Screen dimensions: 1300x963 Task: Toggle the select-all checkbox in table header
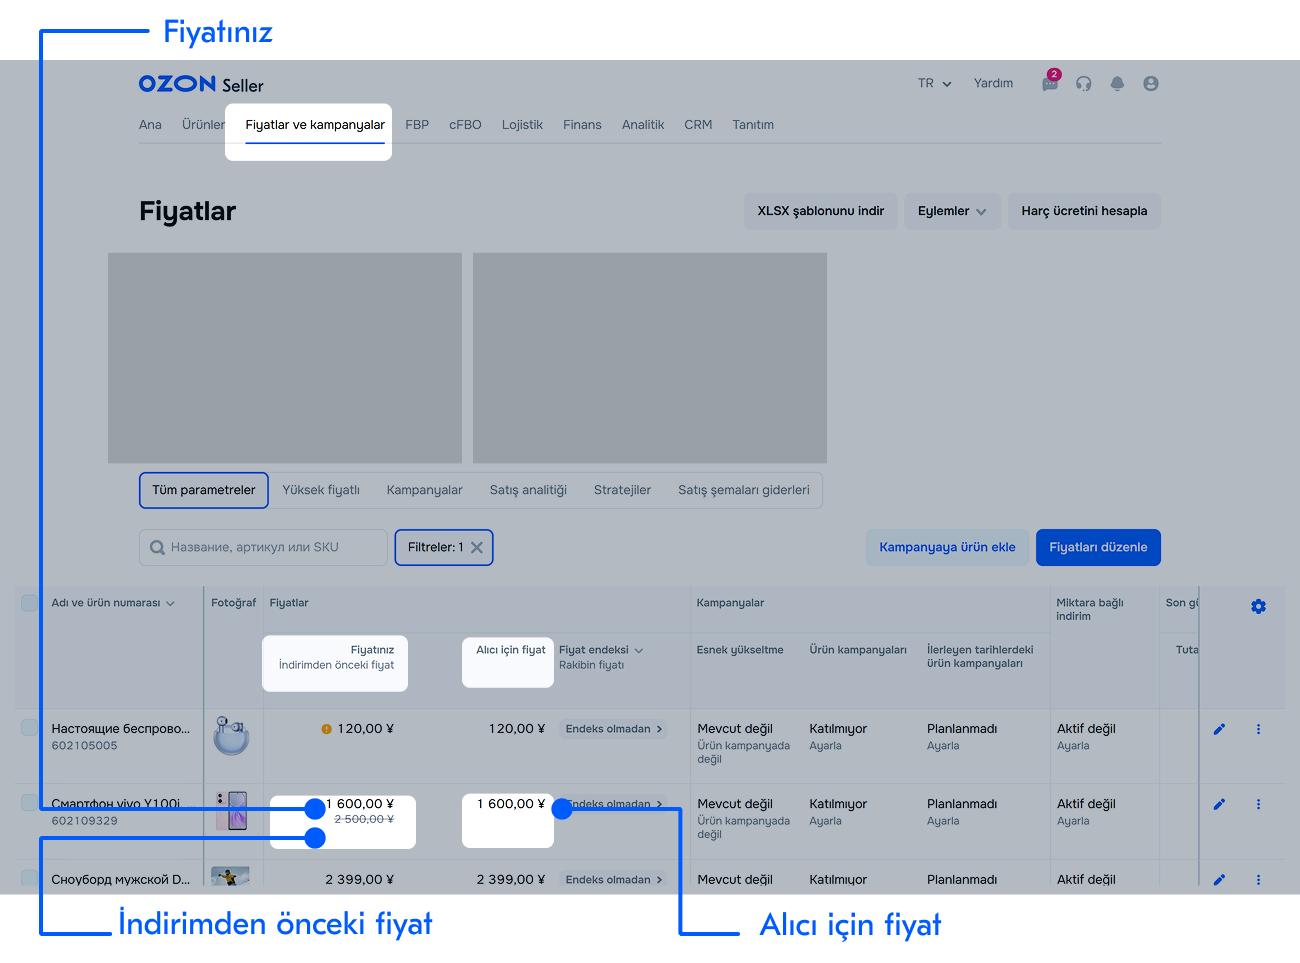click(30, 603)
